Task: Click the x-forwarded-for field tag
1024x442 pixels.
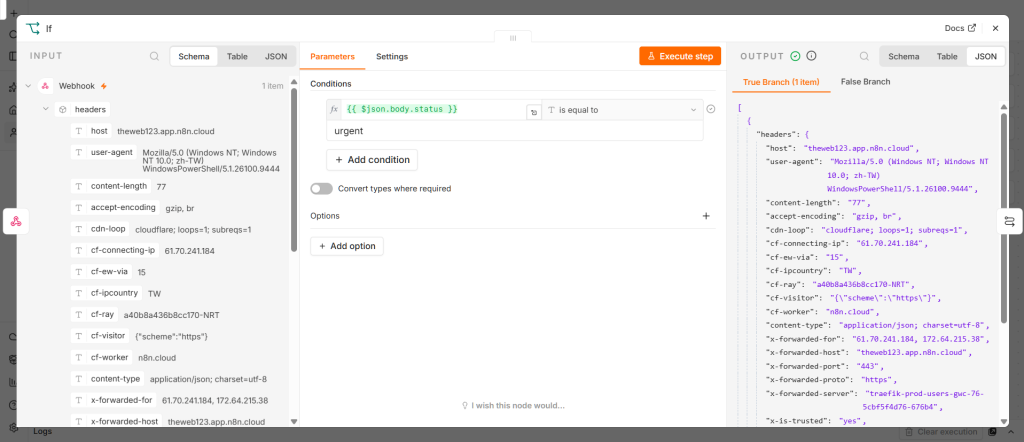Action: (x=114, y=400)
